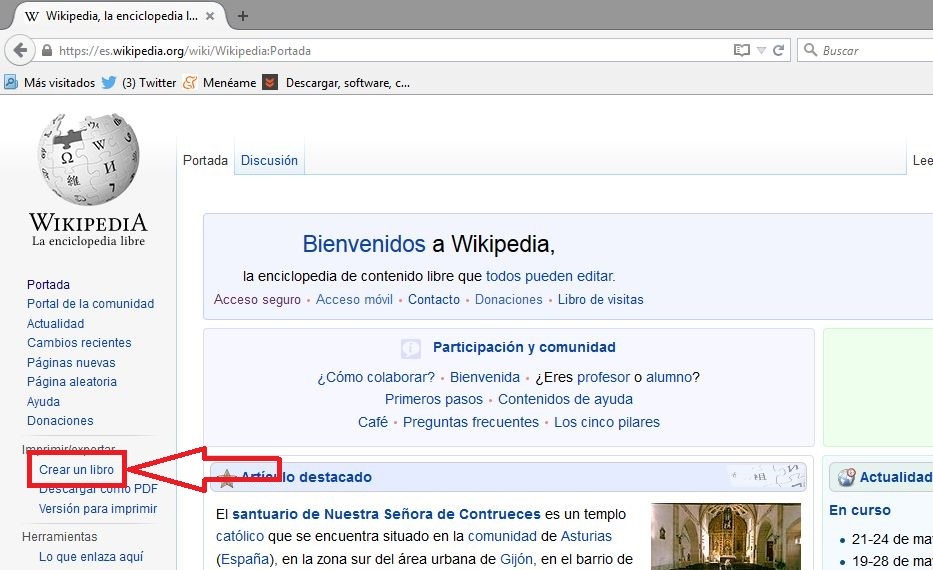
Task: Click the browser back arrow button
Action: 20,50
